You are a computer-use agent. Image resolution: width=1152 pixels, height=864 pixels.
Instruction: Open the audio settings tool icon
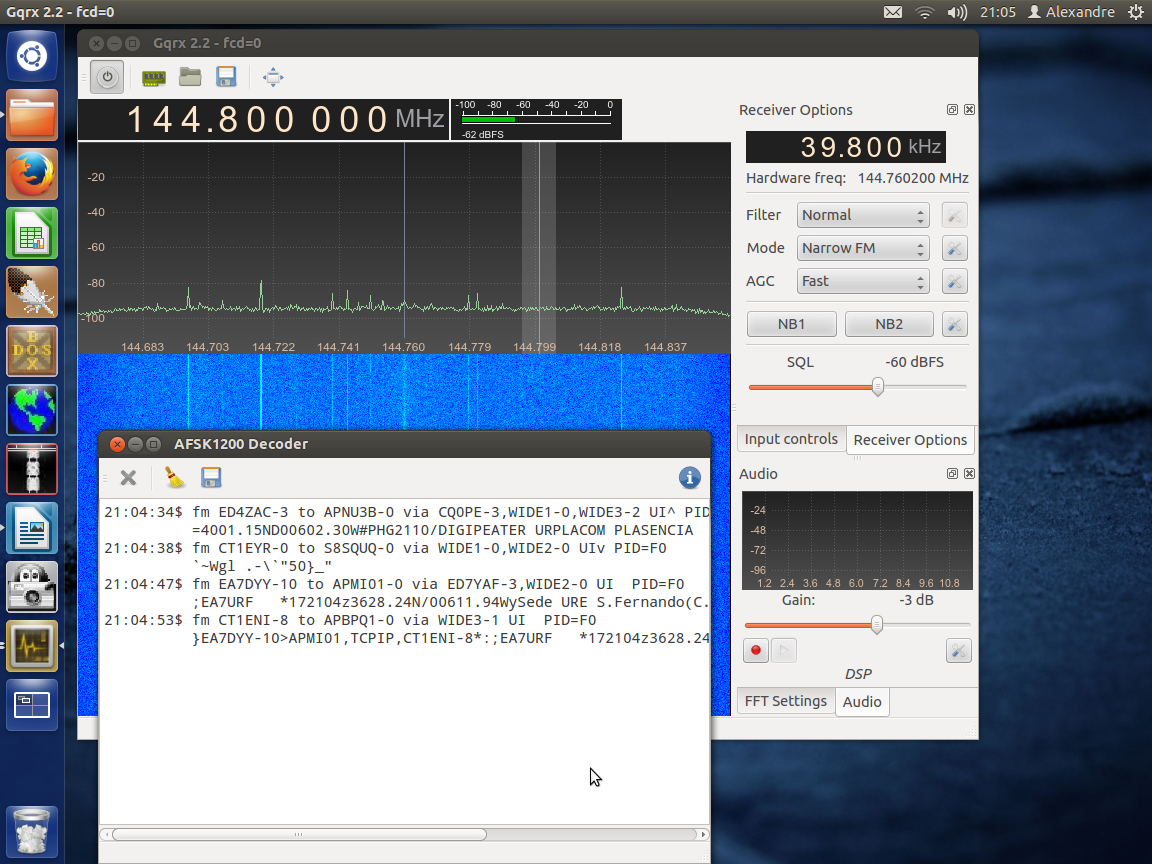click(958, 651)
